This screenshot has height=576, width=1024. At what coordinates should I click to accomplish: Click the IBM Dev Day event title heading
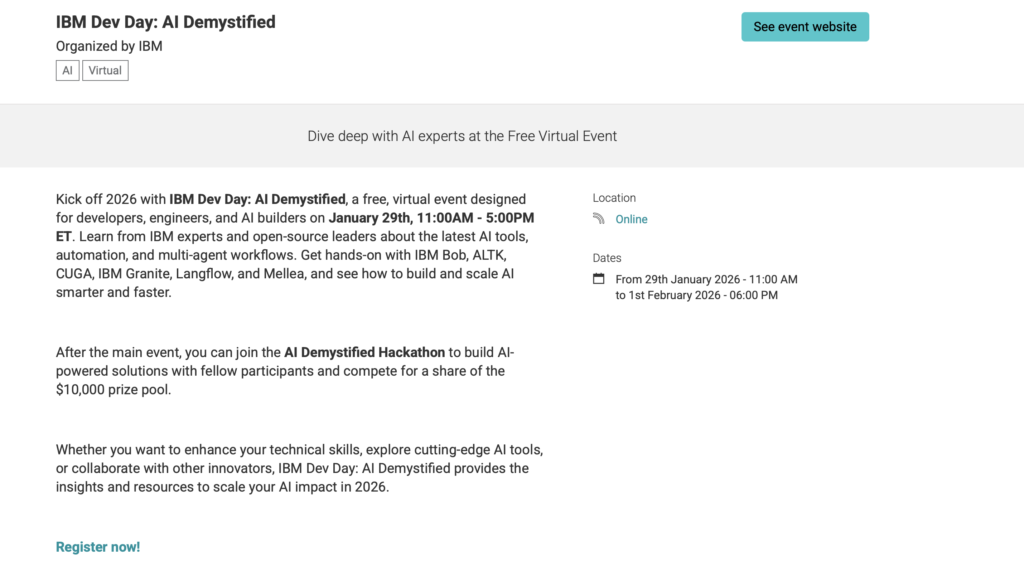pos(165,21)
